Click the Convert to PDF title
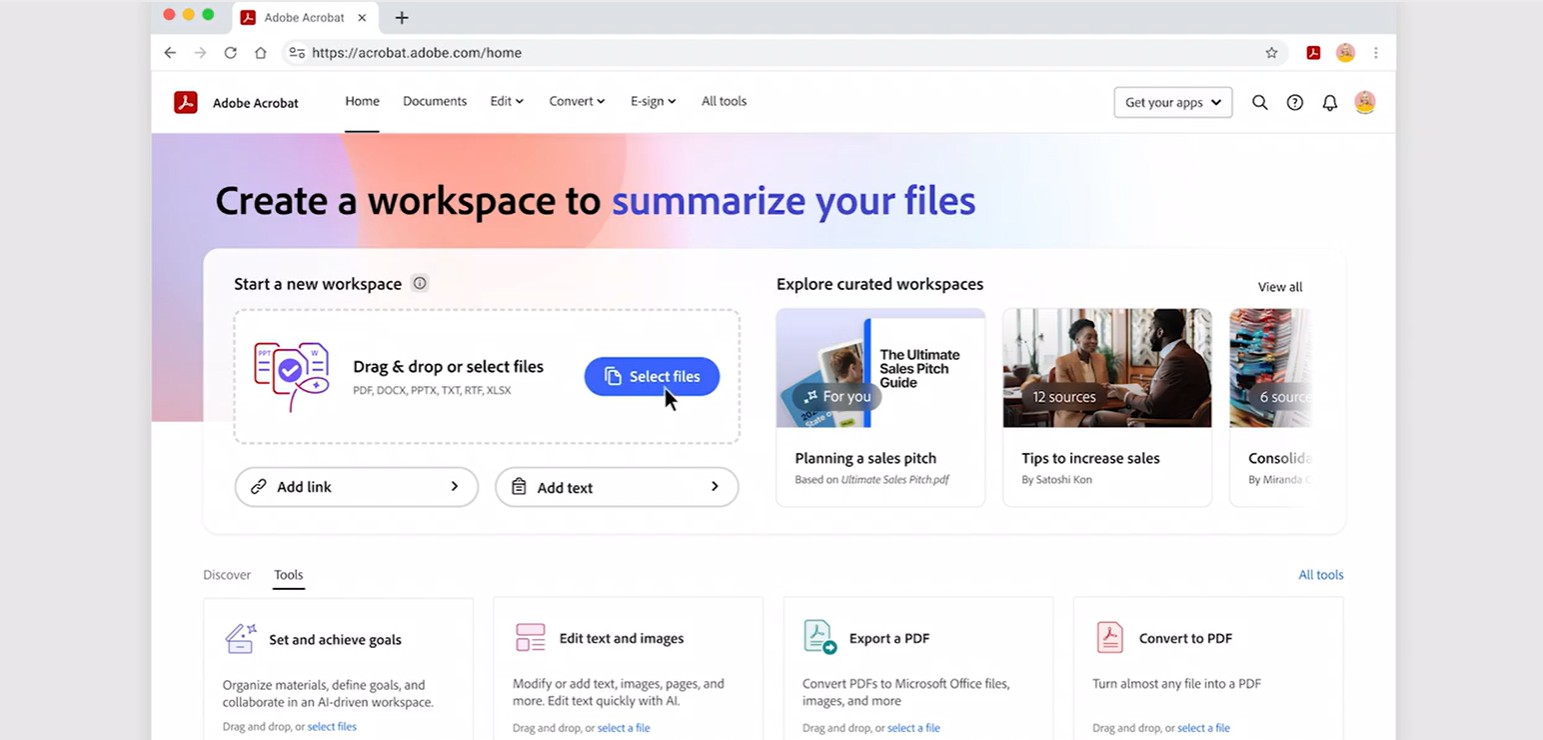The height and width of the screenshot is (740, 1543). (x=1186, y=638)
